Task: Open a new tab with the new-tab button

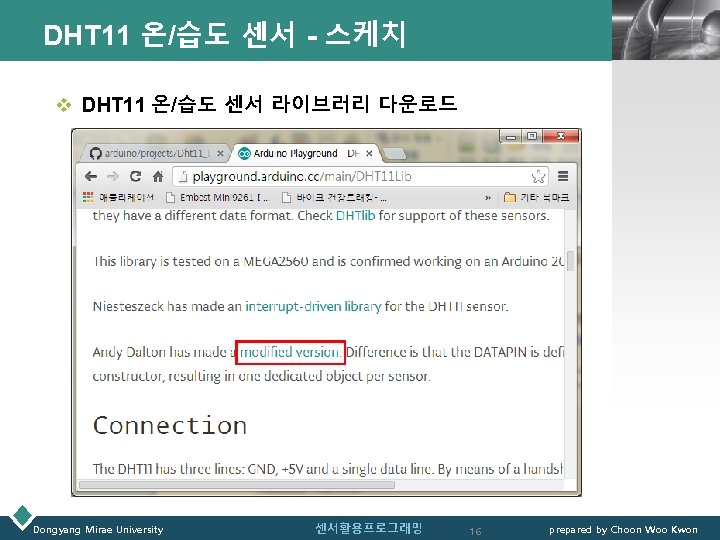Action: [x=394, y=154]
